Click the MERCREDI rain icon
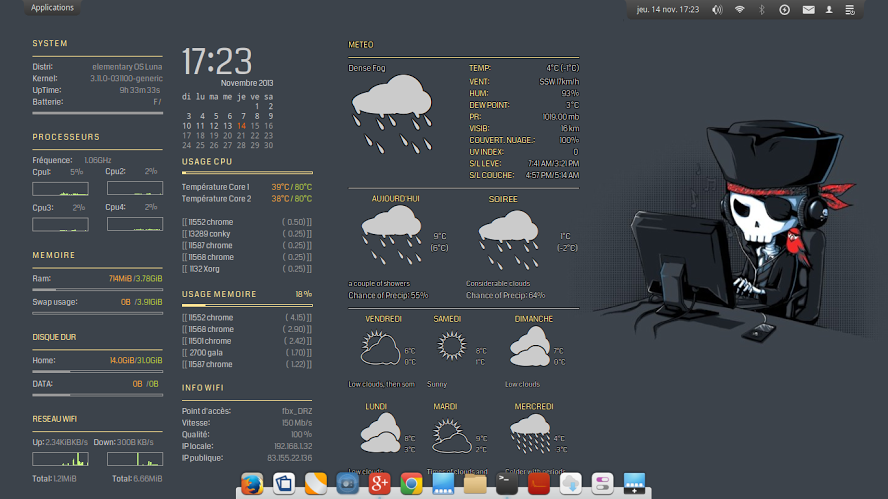Viewport: 888px width, 499px height. click(x=530, y=433)
